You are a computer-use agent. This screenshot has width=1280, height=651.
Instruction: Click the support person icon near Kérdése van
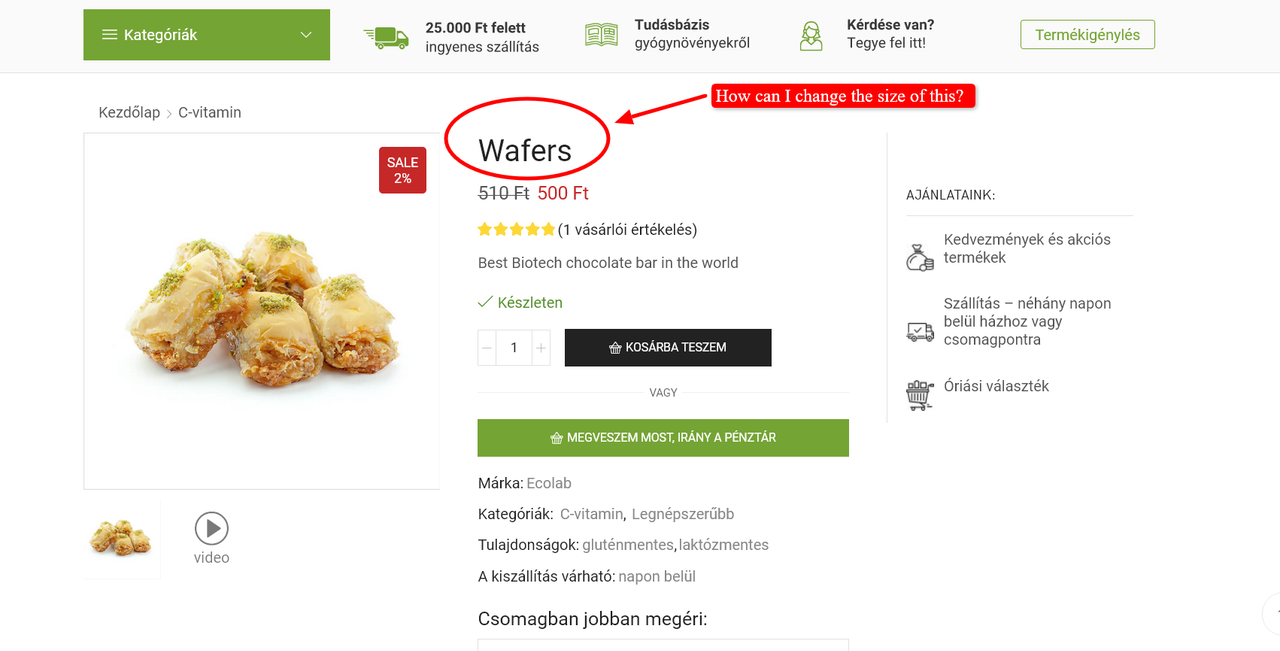click(x=811, y=36)
